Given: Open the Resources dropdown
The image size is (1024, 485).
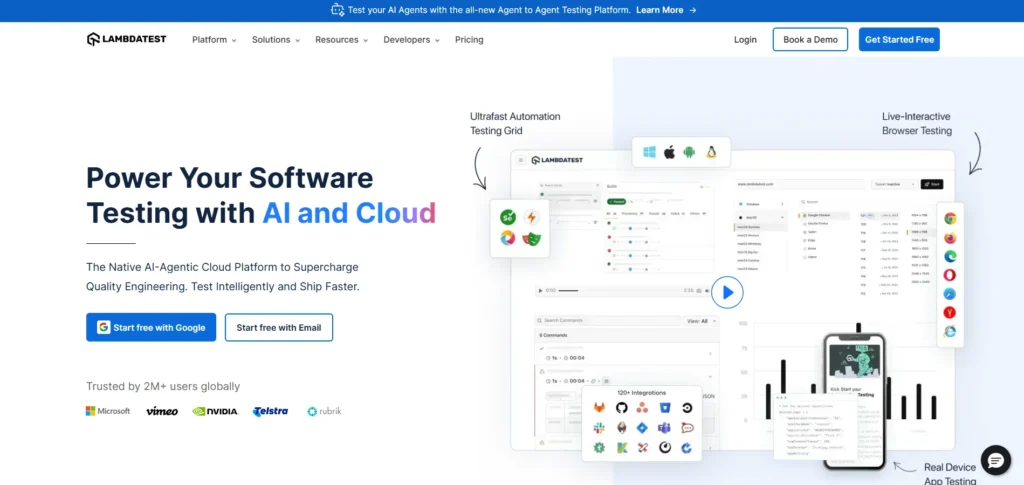Looking at the screenshot, I should click(x=342, y=40).
